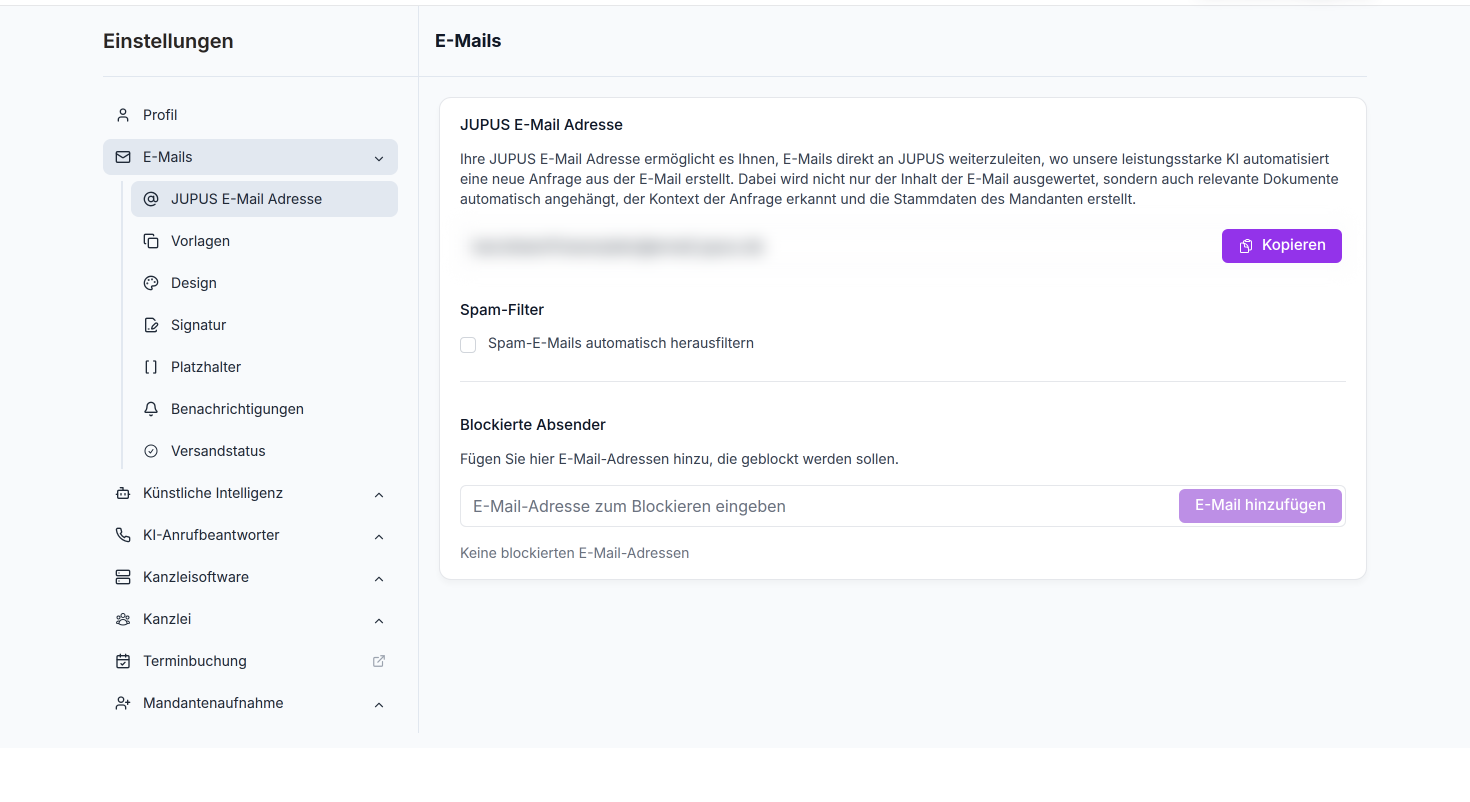Open Platzhalter settings

pyautogui.click(x=264, y=367)
